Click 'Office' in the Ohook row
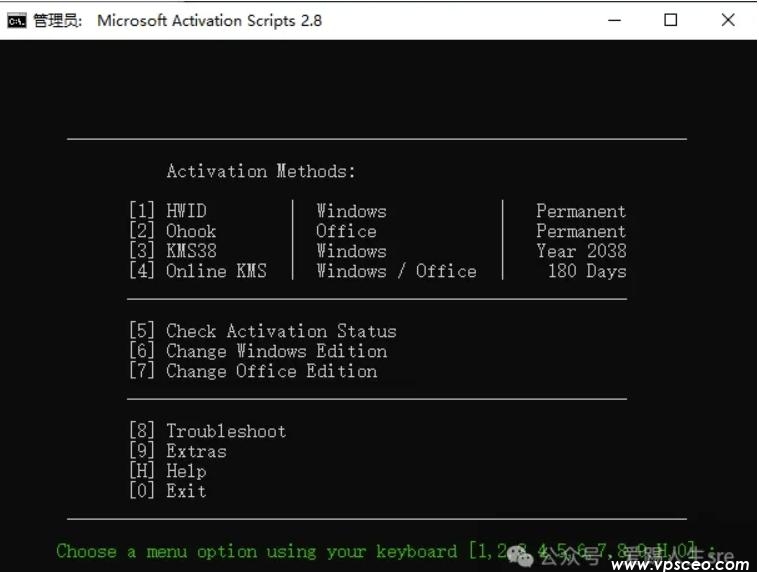Image resolution: width=759 pixels, height=572 pixels. click(x=346, y=231)
